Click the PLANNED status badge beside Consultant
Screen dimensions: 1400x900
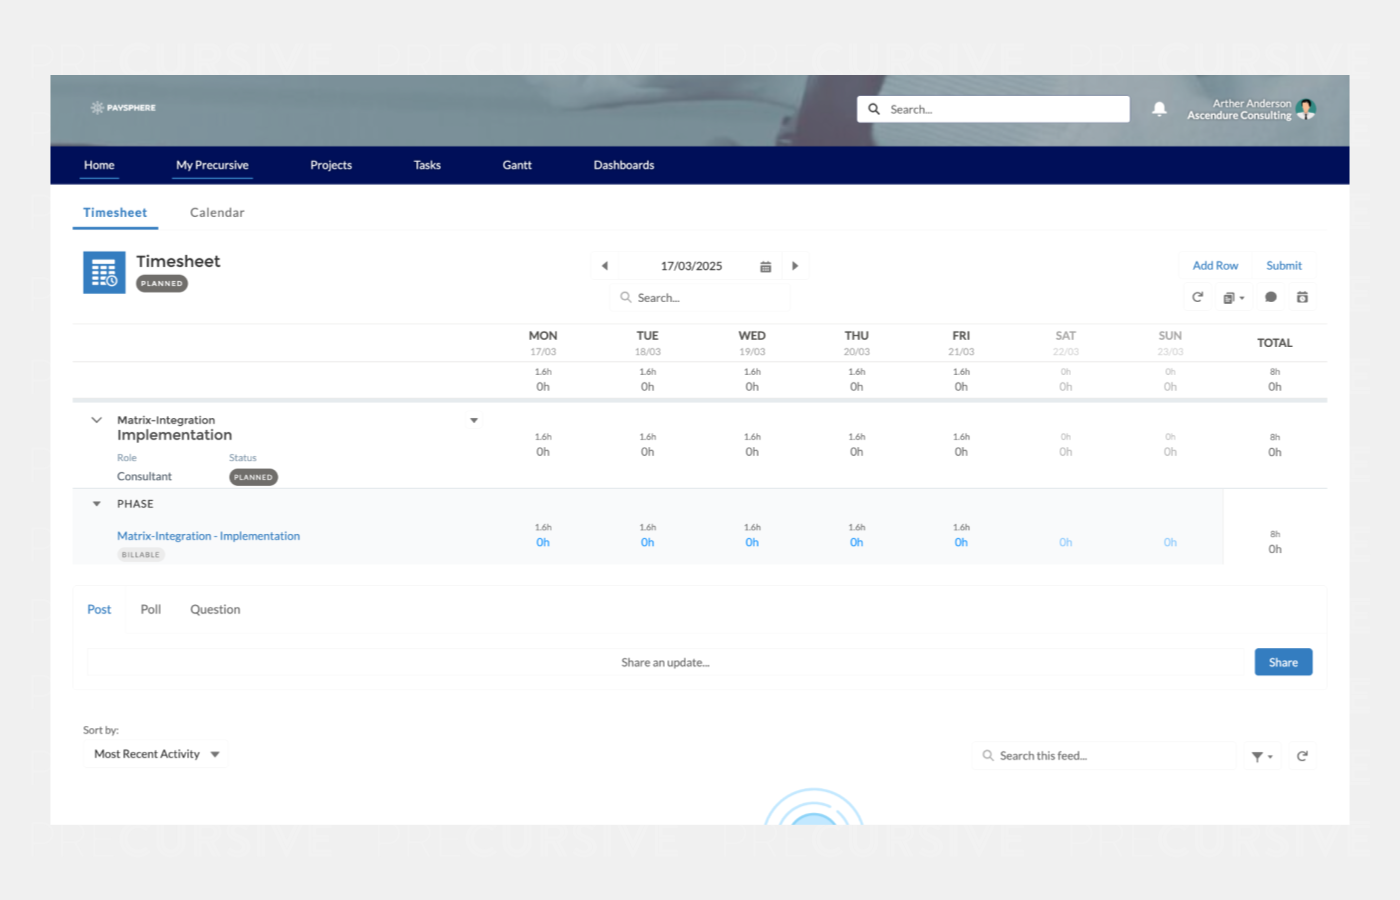(x=253, y=477)
